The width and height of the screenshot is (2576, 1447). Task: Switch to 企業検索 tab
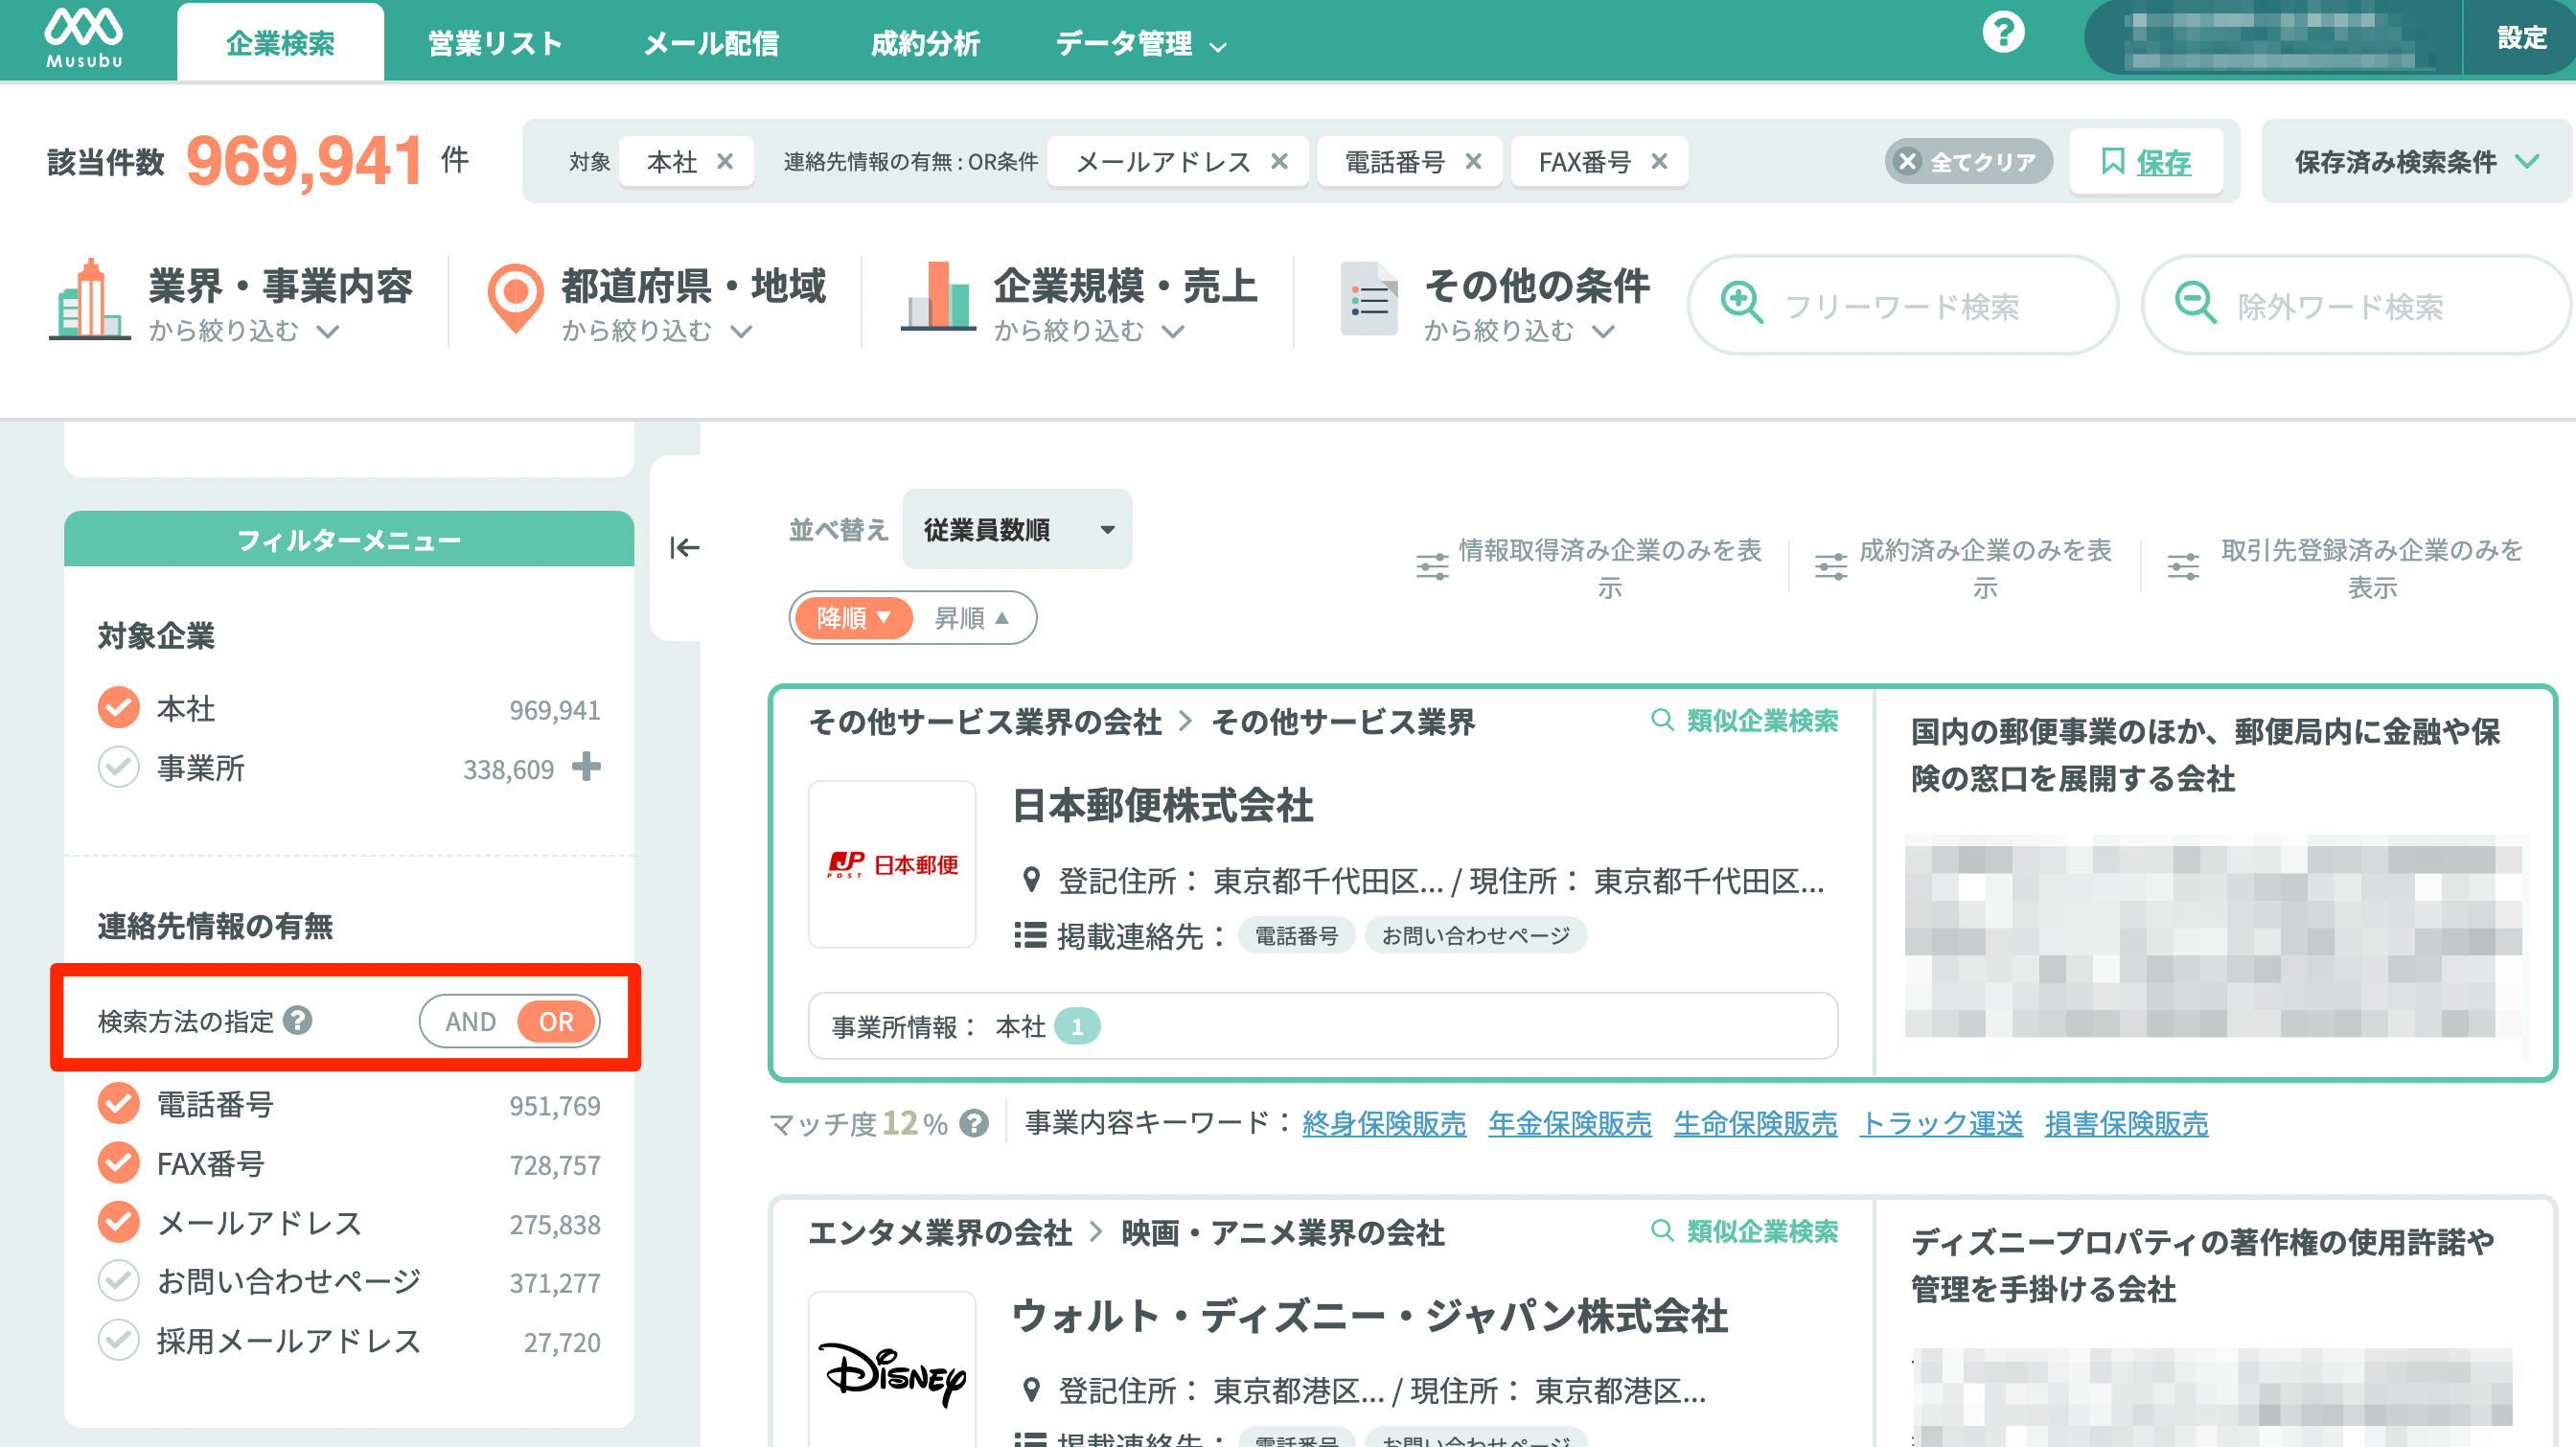(x=280, y=43)
